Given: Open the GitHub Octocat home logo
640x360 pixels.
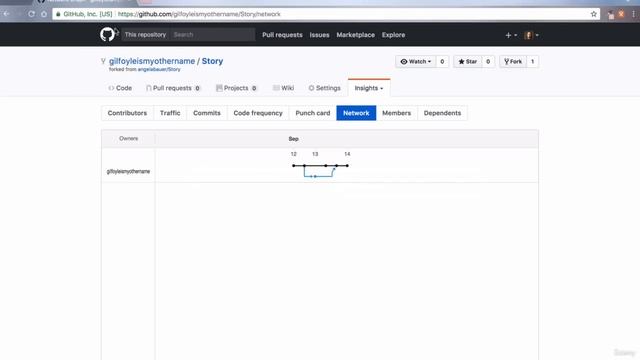Looking at the screenshot, I should [x=107, y=35].
